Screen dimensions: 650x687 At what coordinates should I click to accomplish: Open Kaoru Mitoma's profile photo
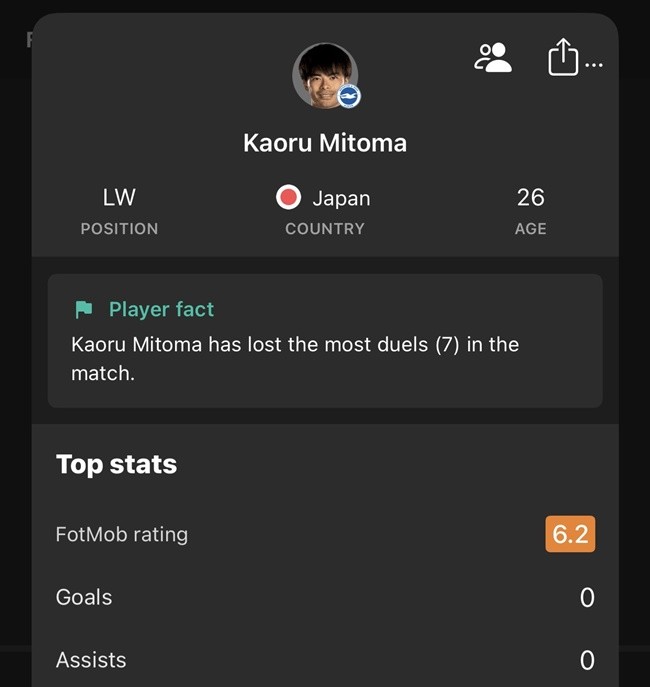[x=323, y=75]
